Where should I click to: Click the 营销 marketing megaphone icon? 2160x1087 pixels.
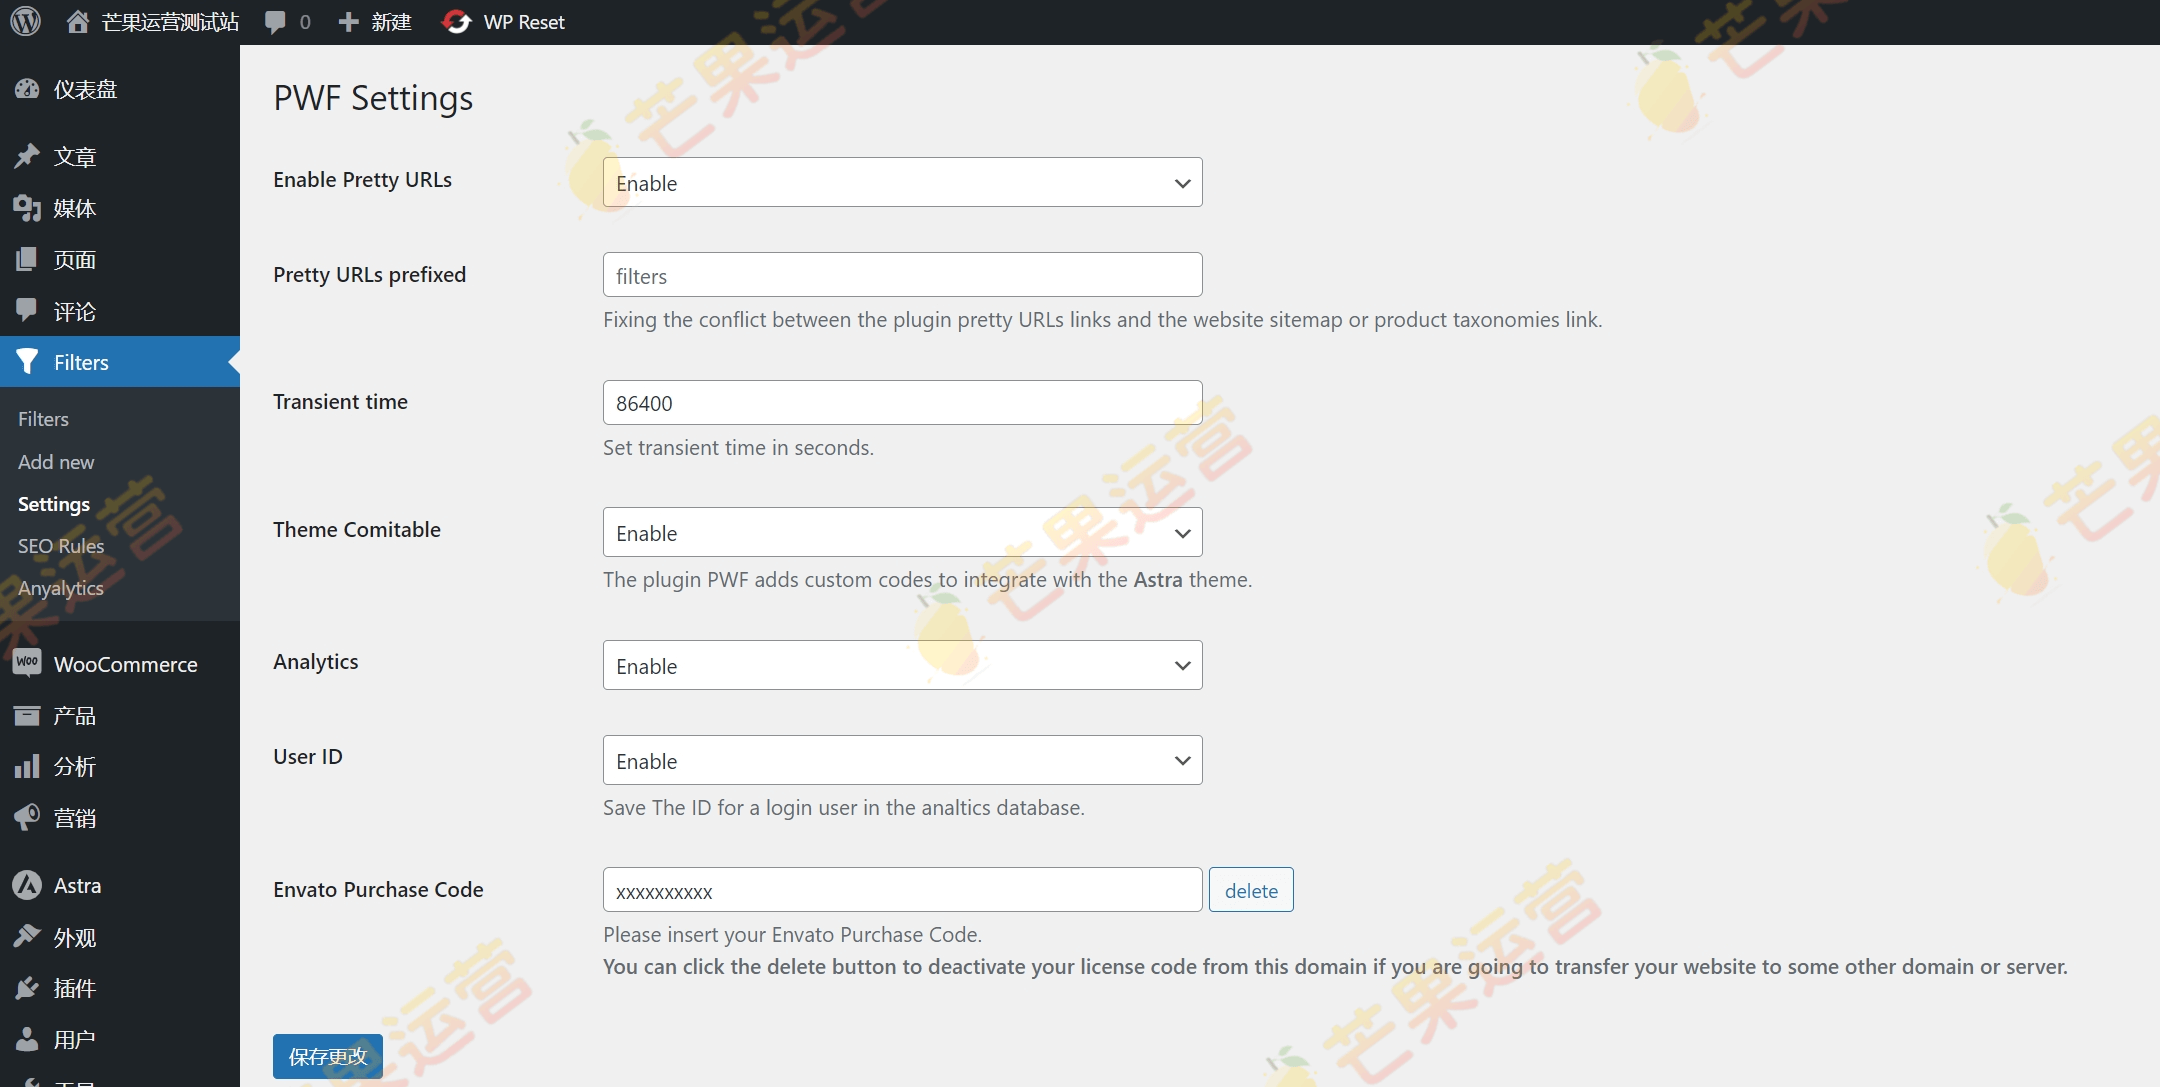click(29, 817)
